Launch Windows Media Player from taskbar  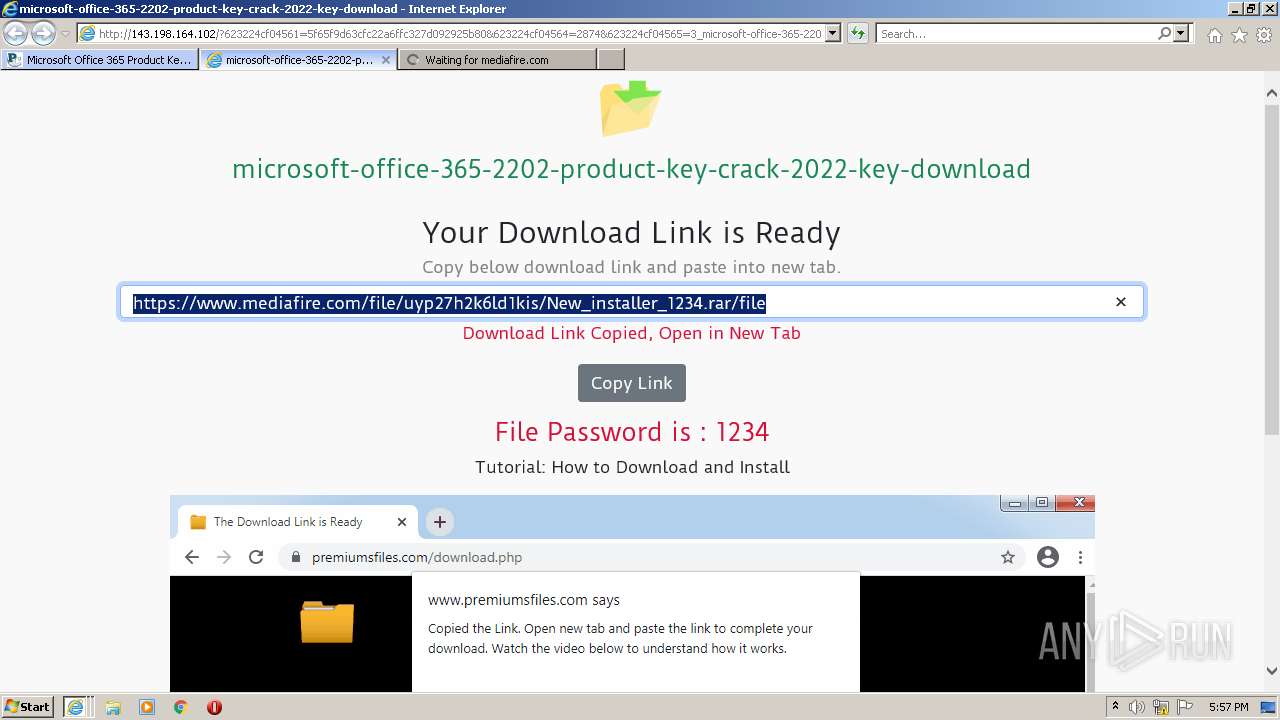[x=147, y=707]
